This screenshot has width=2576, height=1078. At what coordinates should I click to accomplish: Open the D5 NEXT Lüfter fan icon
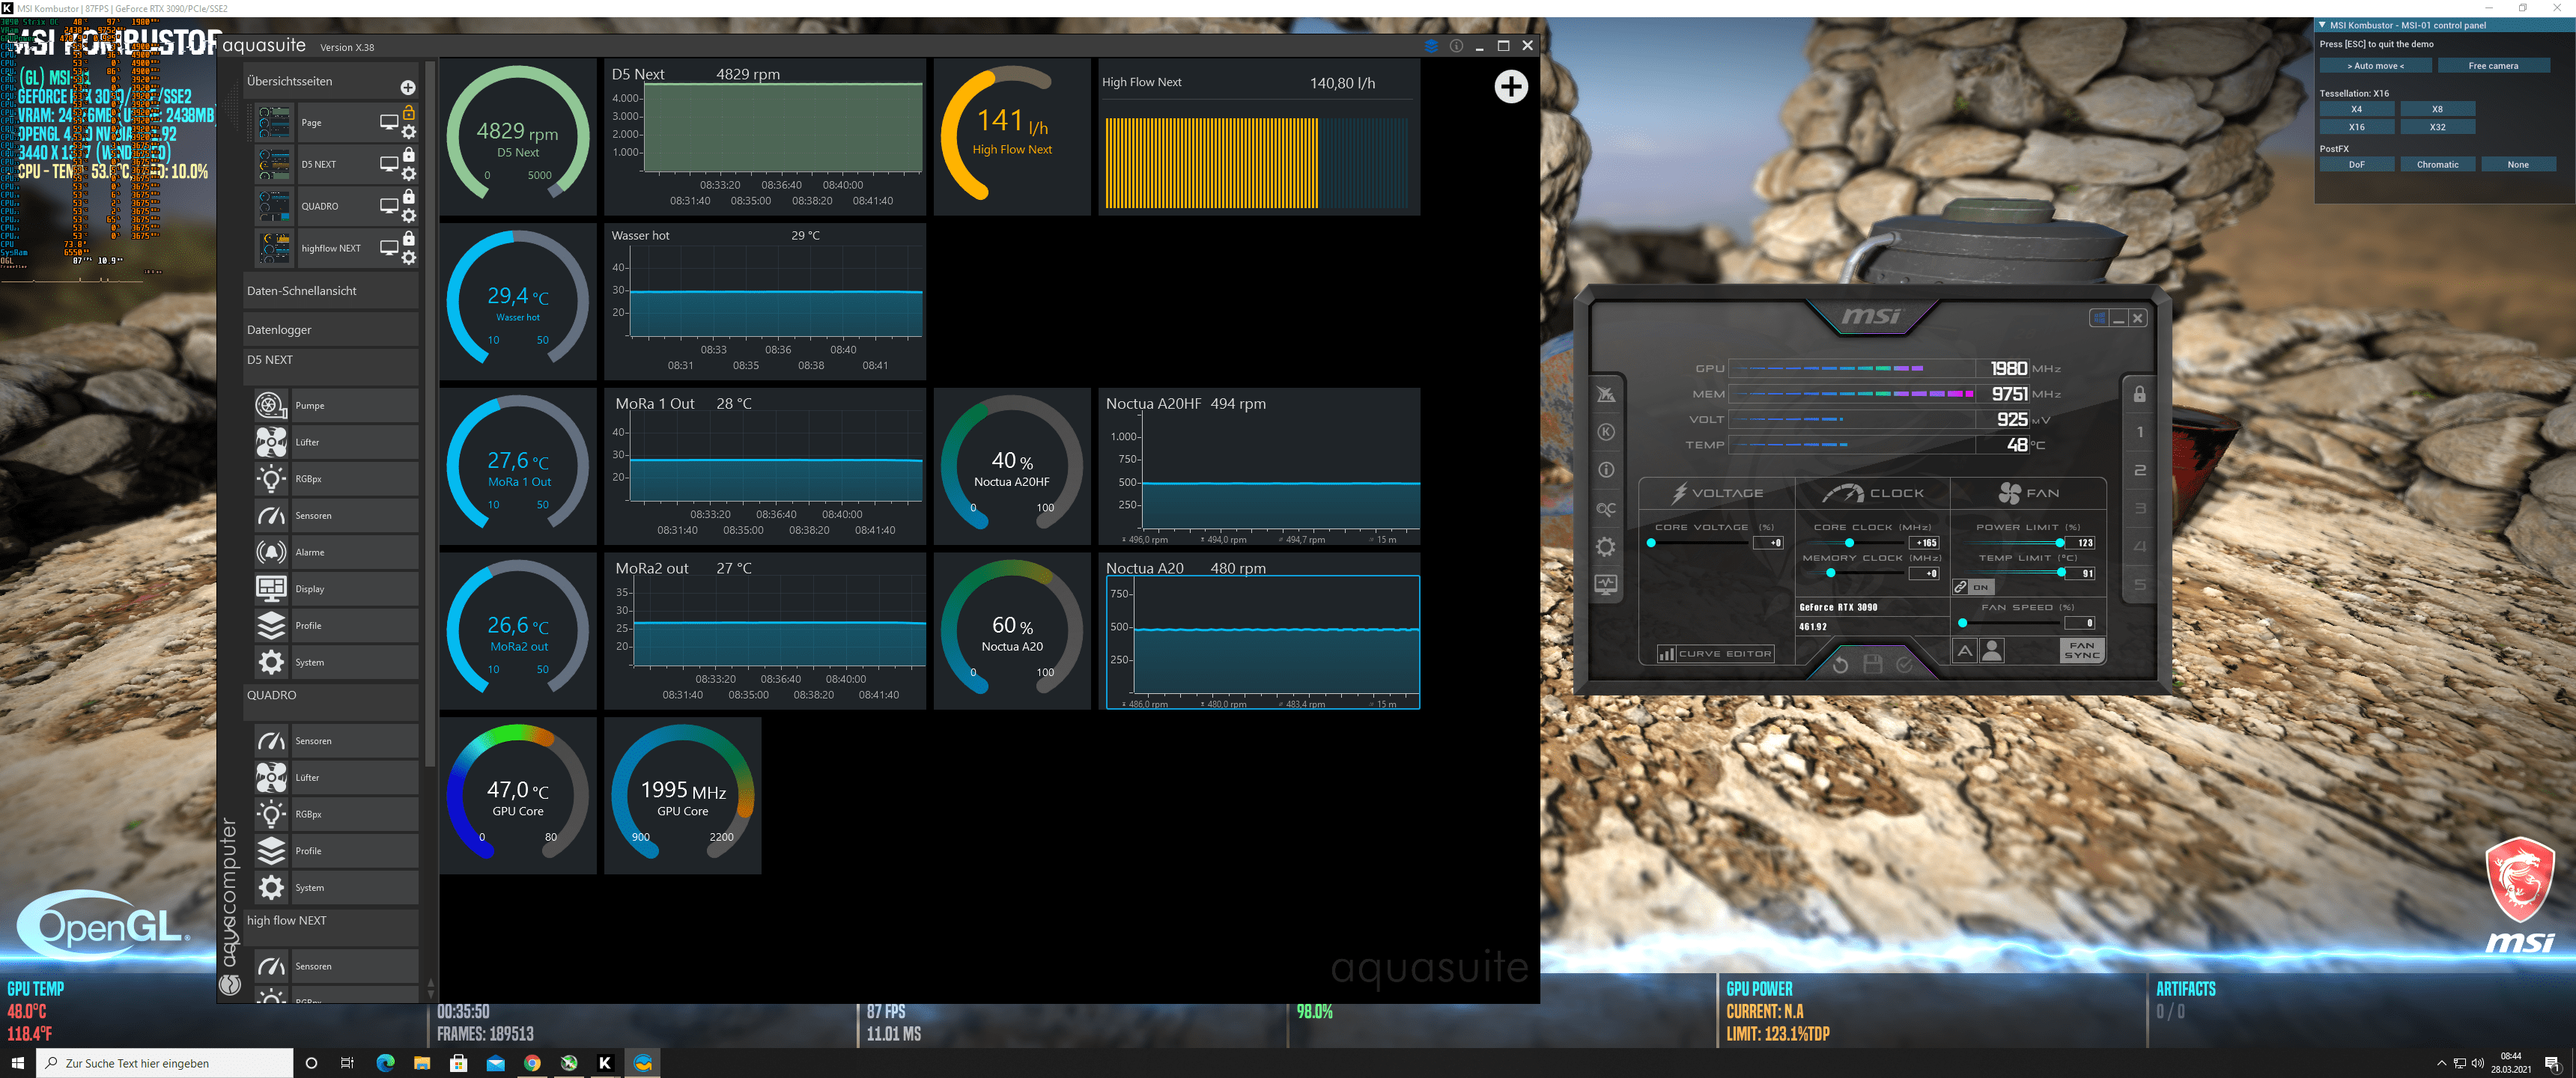271,442
